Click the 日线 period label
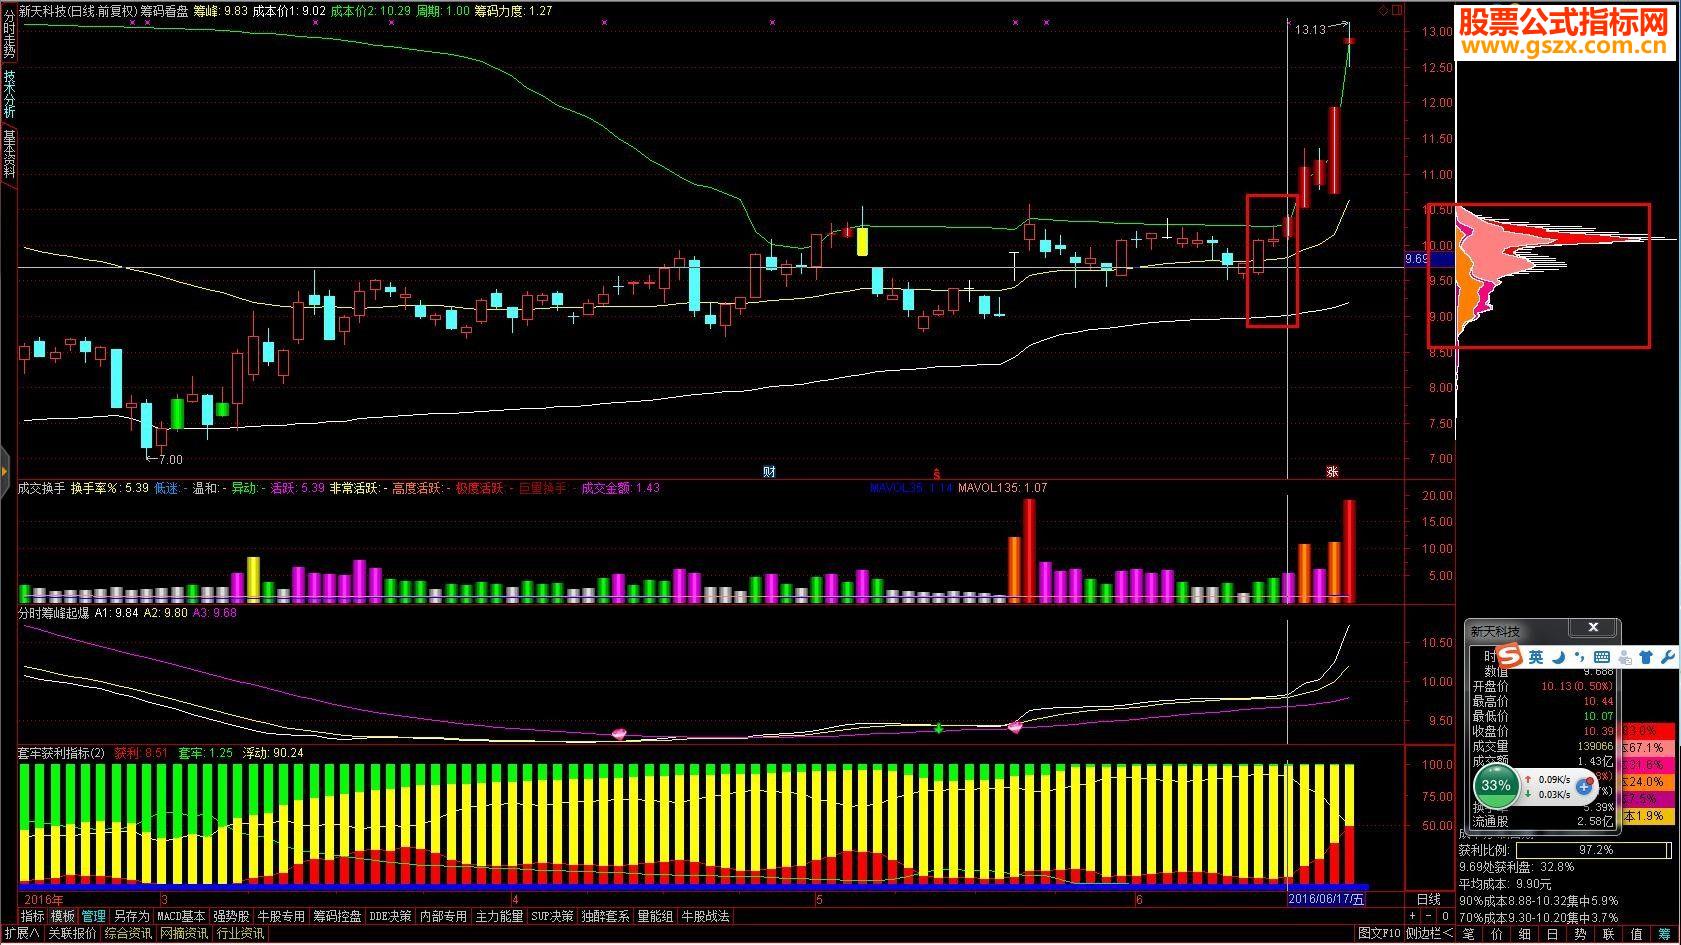This screenshot has height=945, width=1681. tap(1429, 899)
